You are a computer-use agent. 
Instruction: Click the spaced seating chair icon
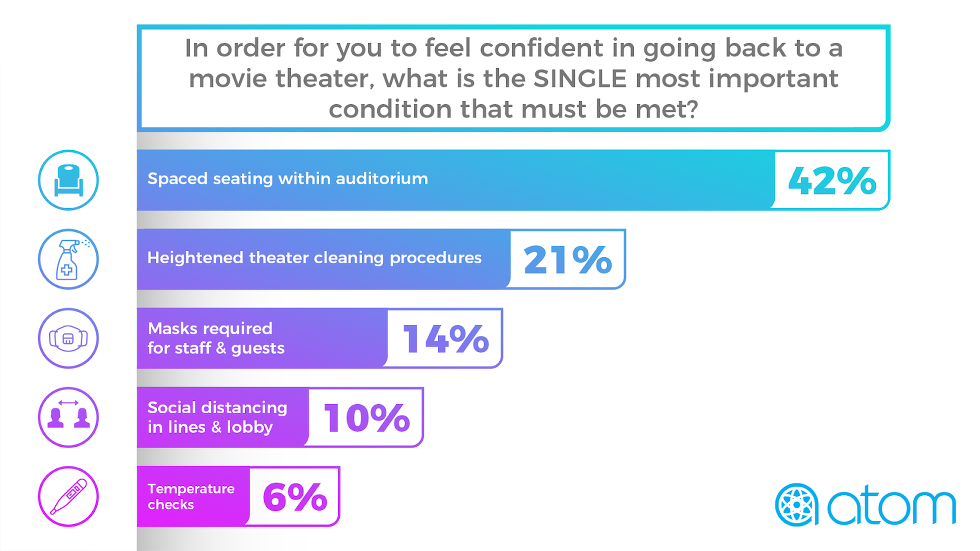68,180
